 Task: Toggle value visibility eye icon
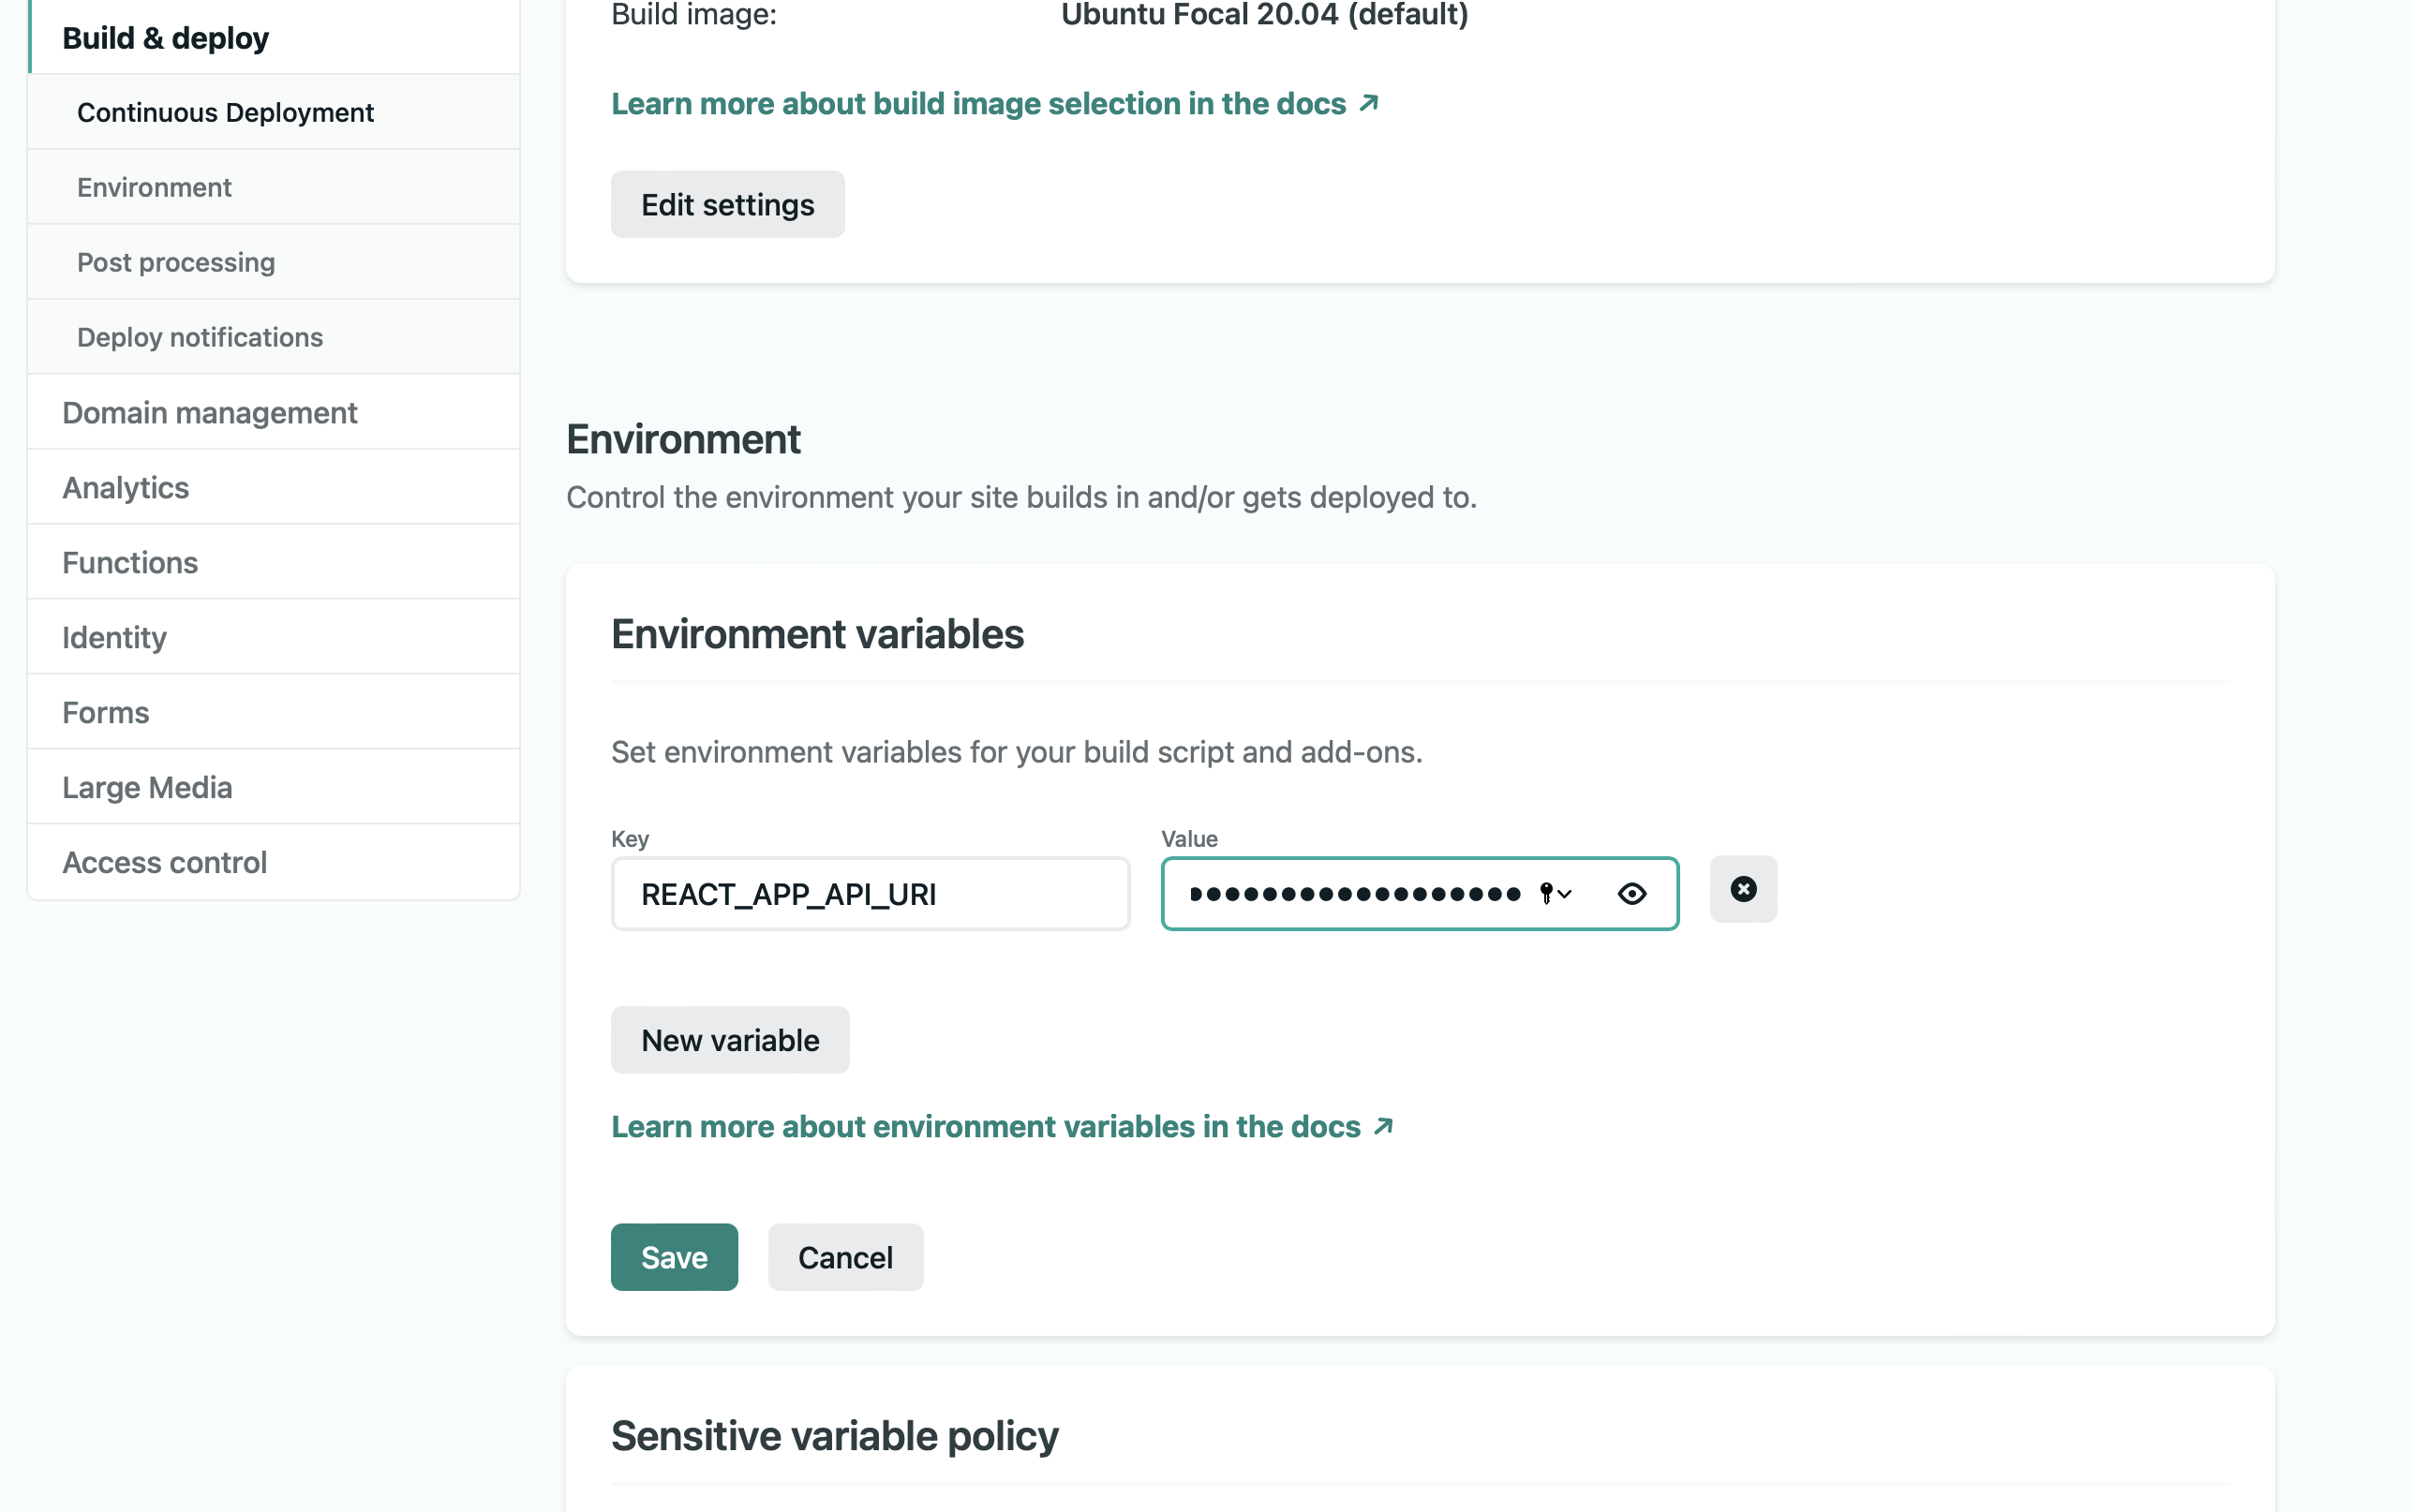point(1631,893)
